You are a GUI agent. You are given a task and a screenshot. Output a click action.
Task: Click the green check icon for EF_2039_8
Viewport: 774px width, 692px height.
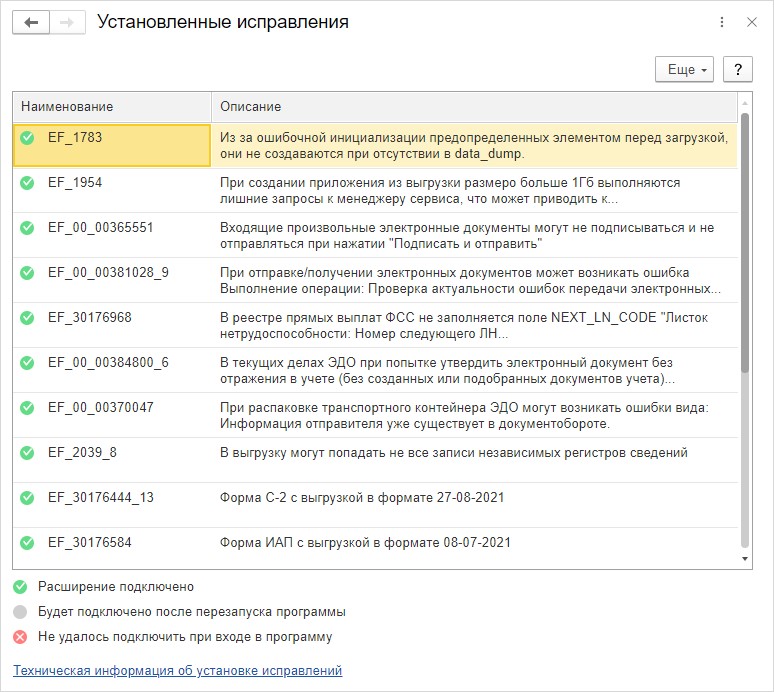(27, 453)
